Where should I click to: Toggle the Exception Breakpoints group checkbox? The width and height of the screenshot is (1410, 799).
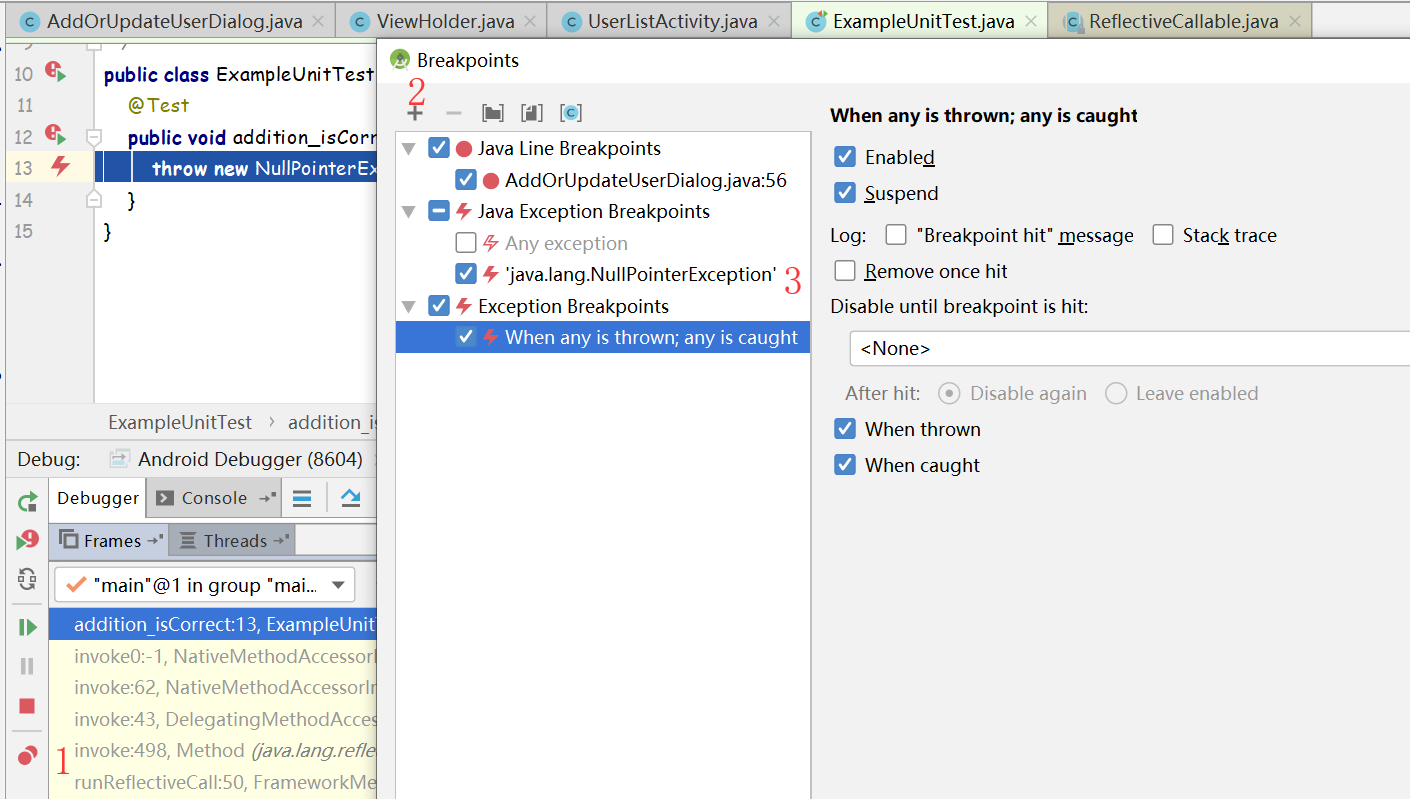439,306
